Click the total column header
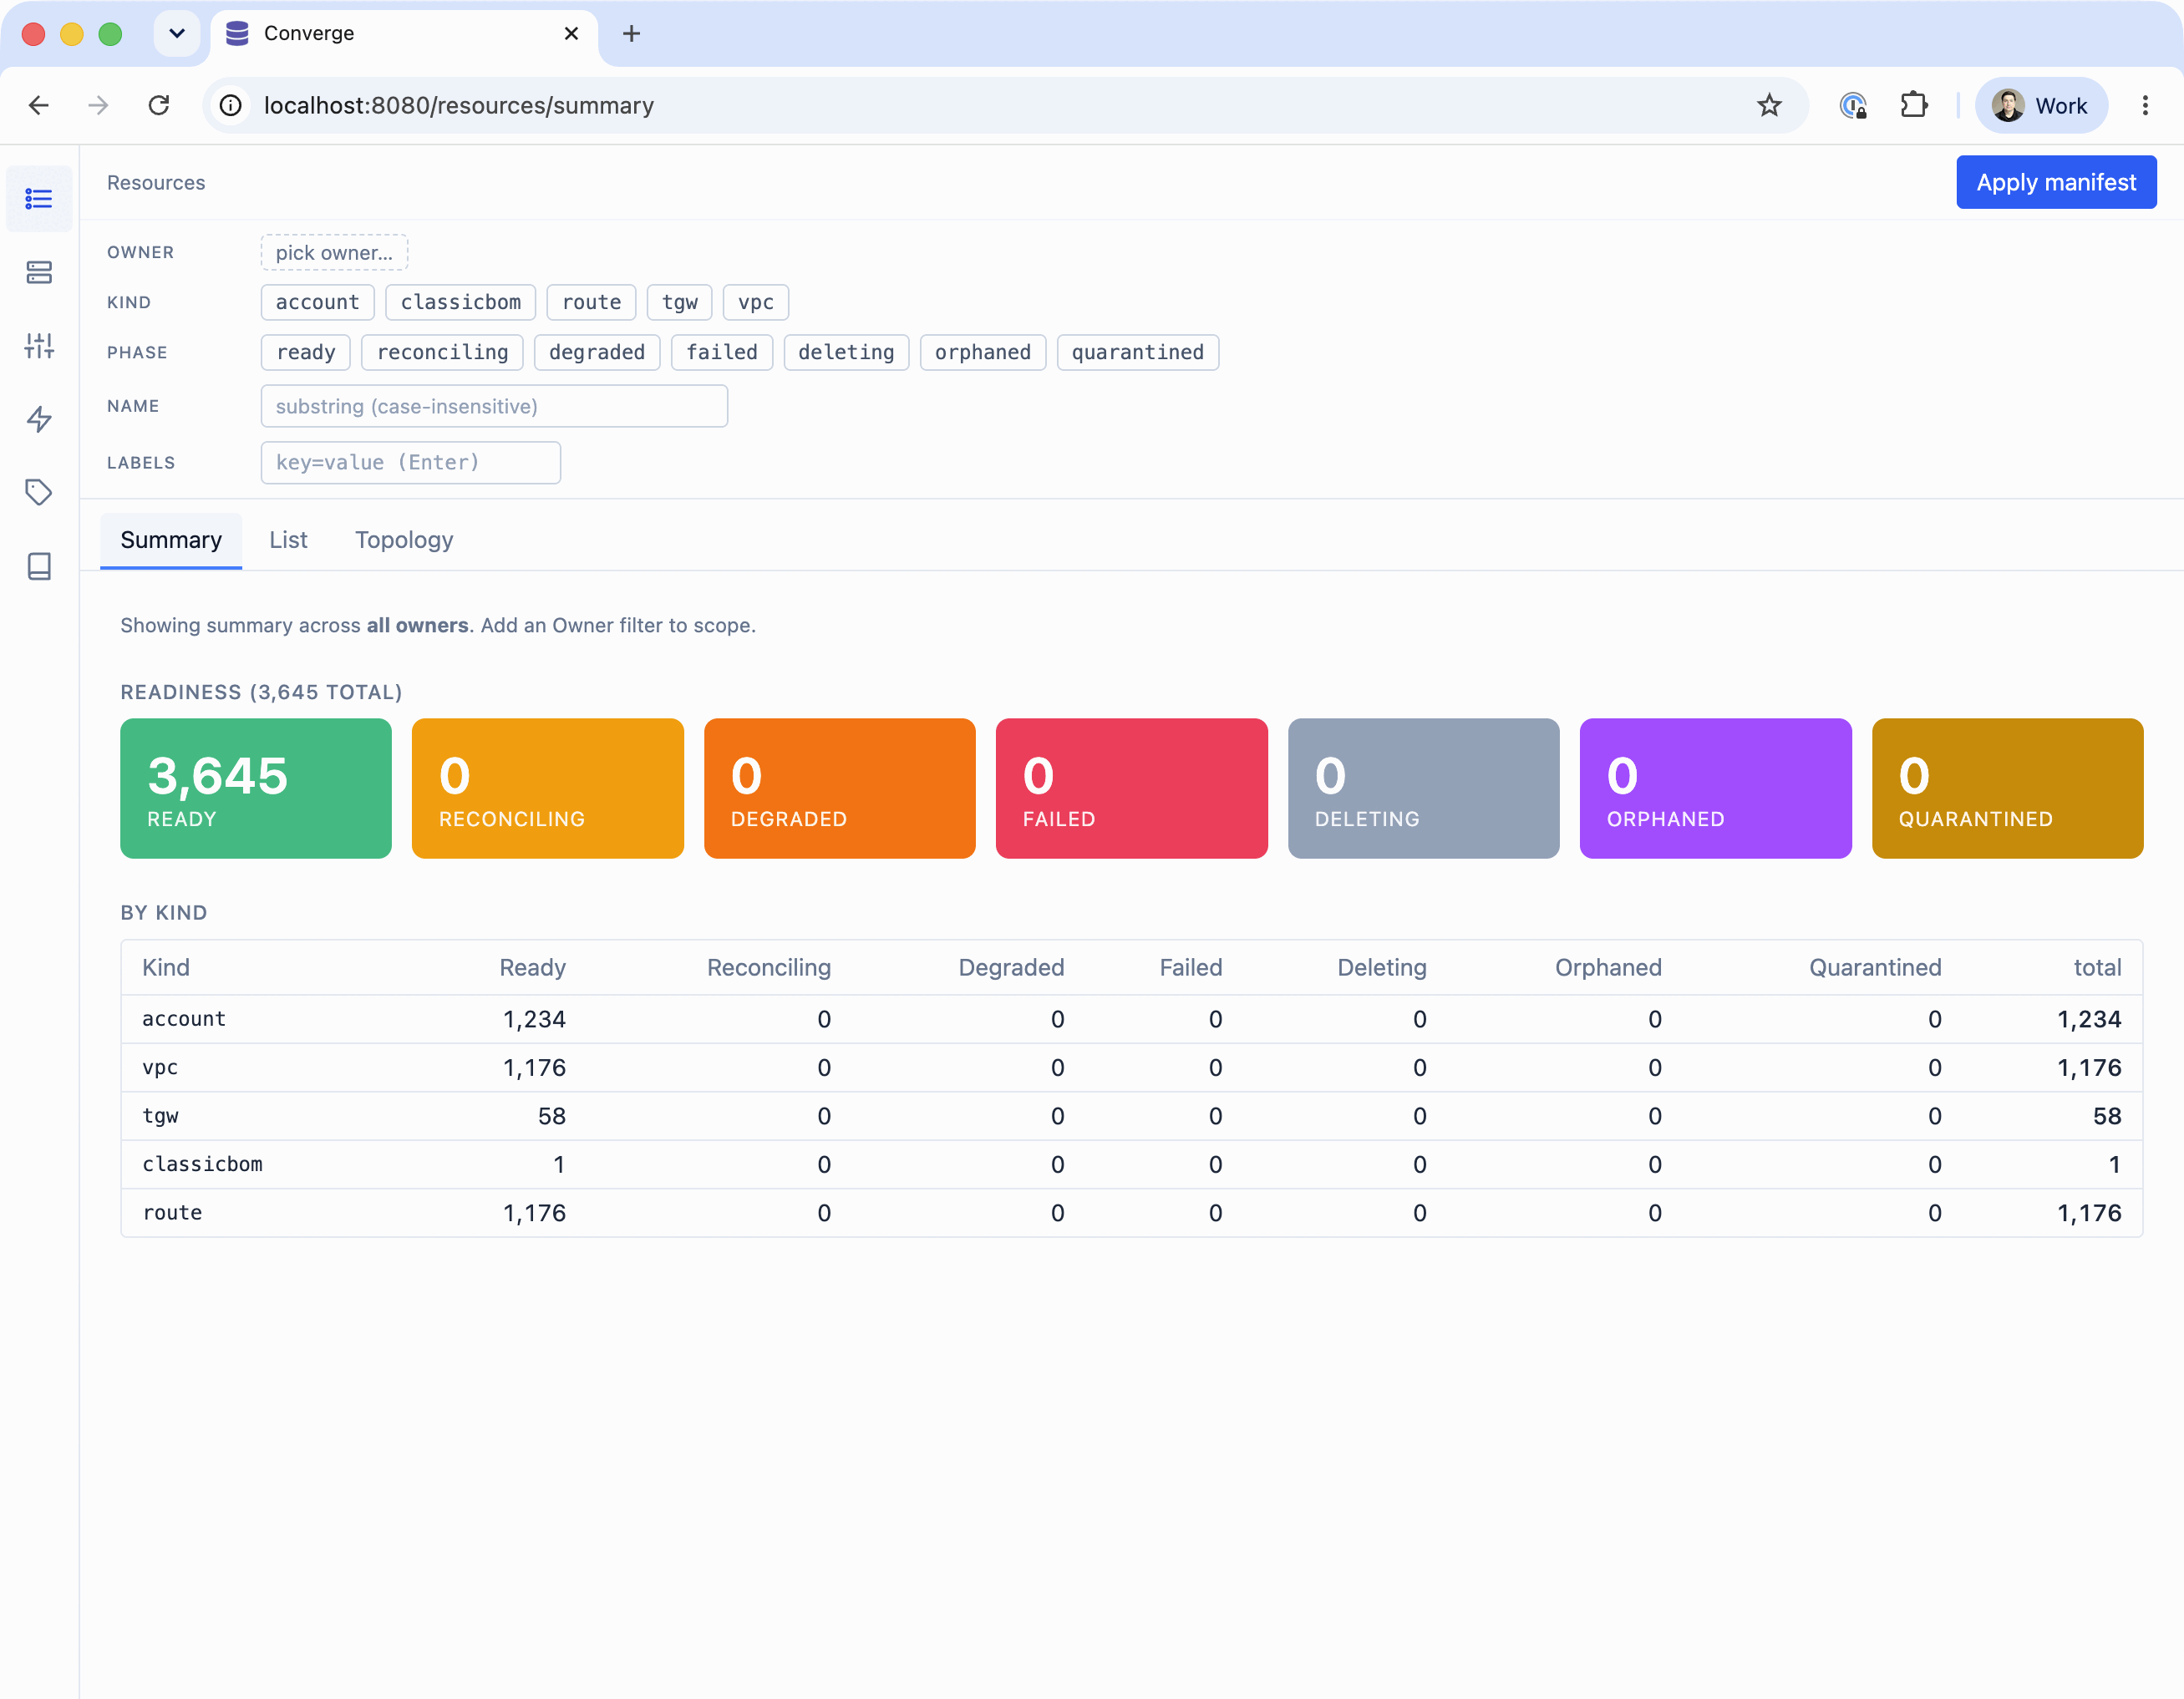 [x=2097, y=967]
